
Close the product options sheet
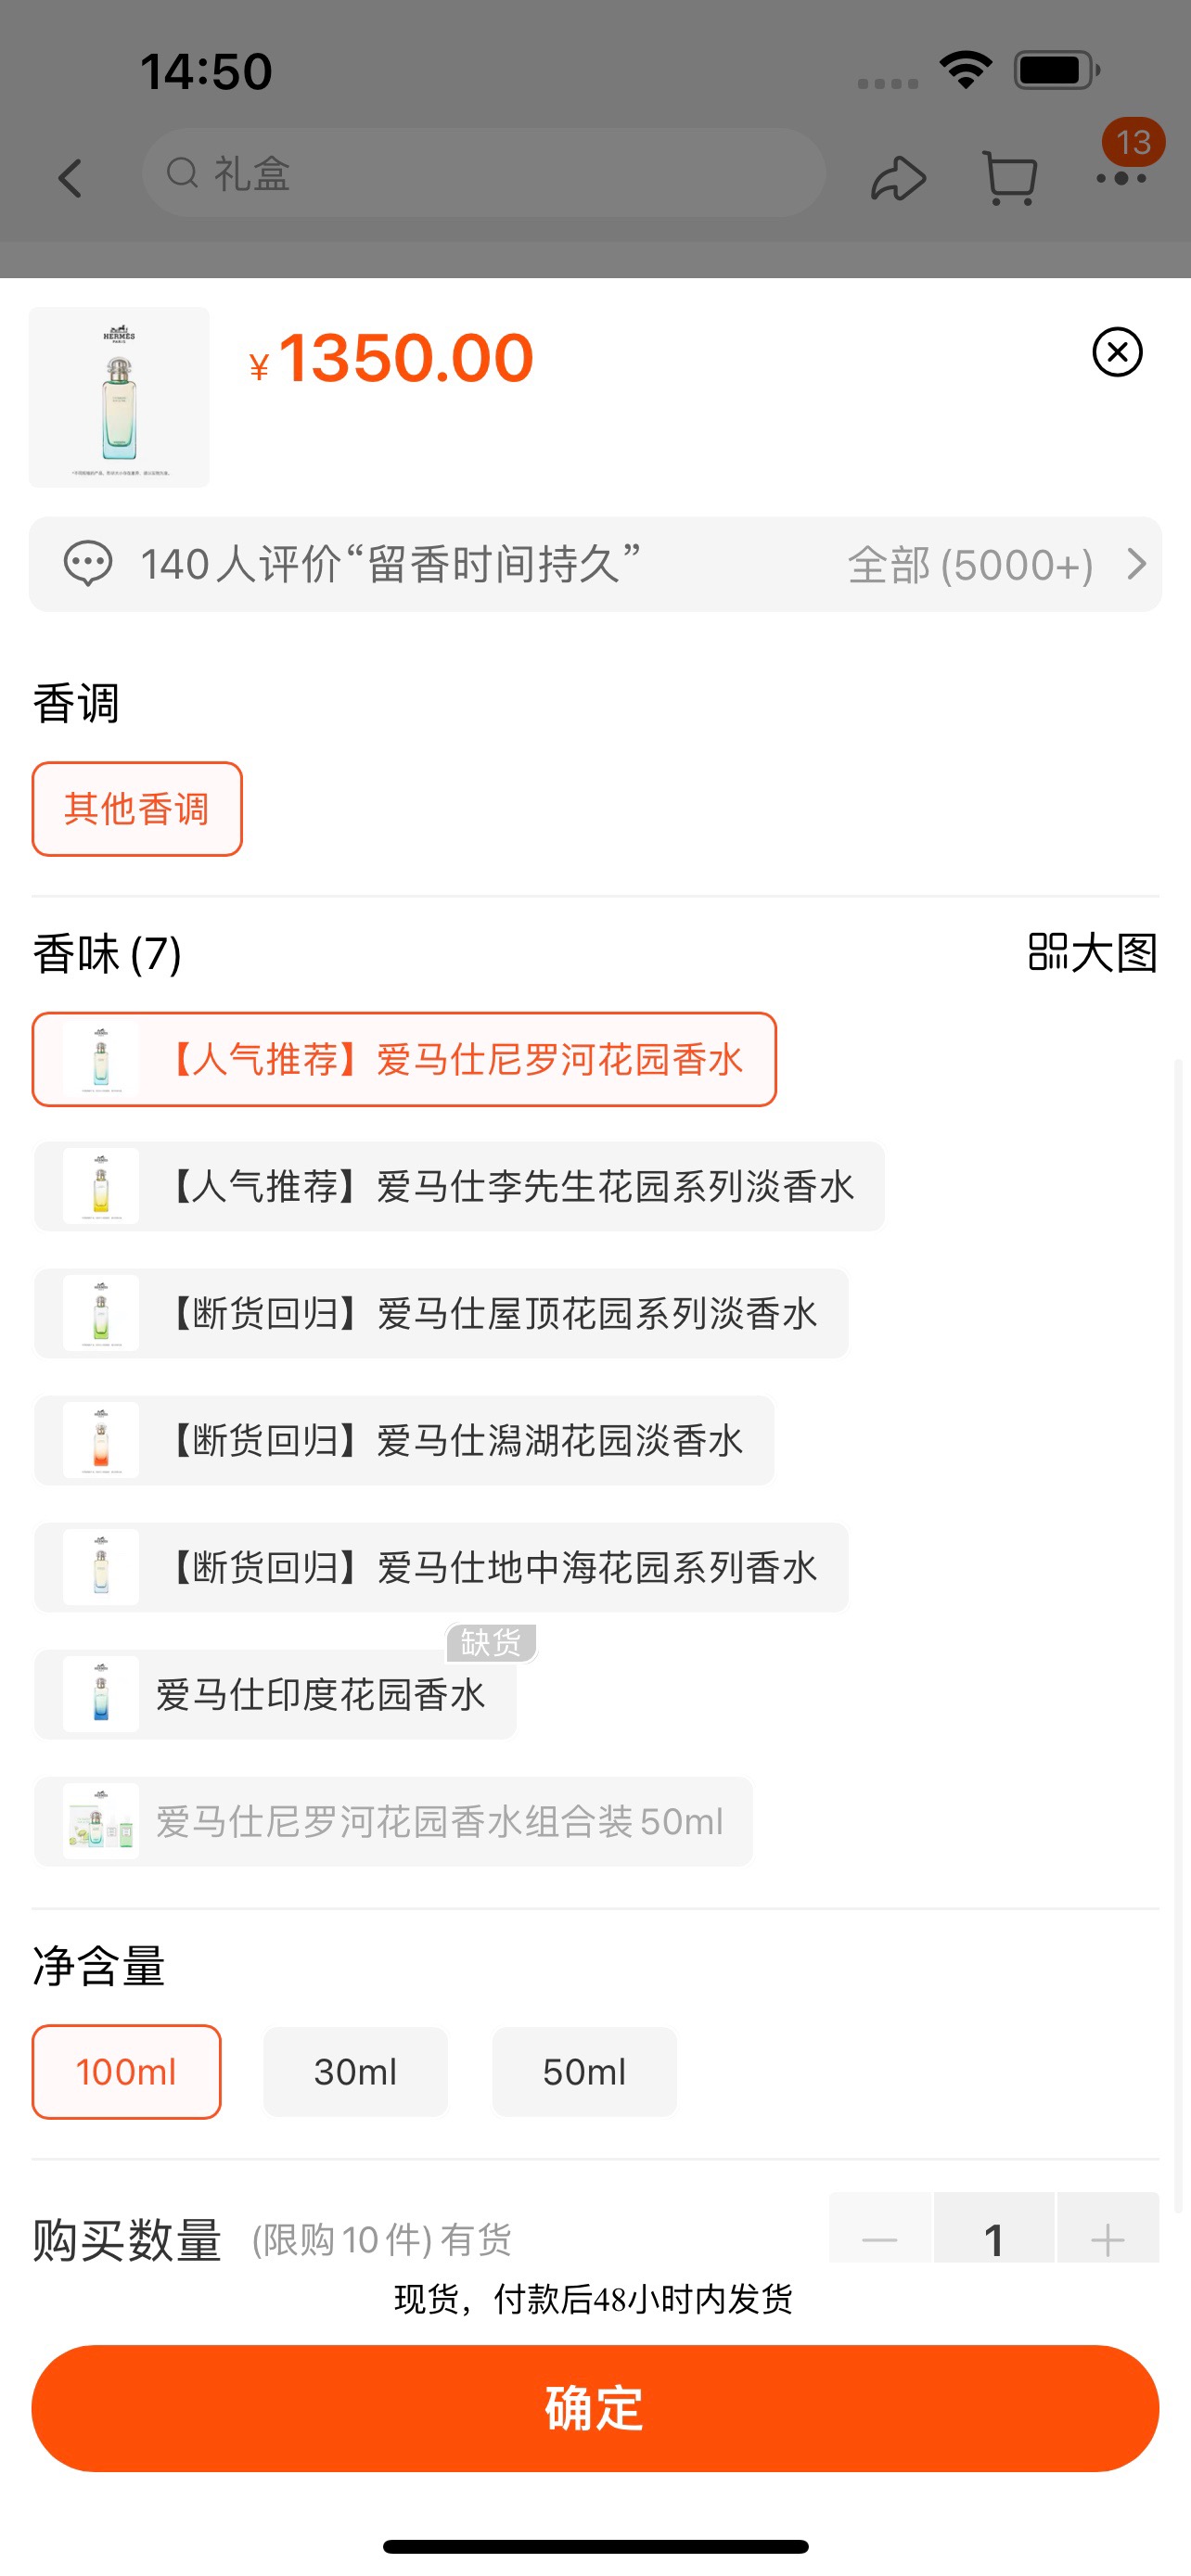click(1117, 352)
